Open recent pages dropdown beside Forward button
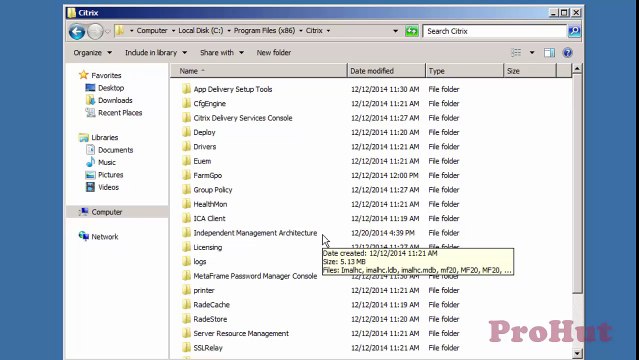The image size is (639, 360). point(108,31)
